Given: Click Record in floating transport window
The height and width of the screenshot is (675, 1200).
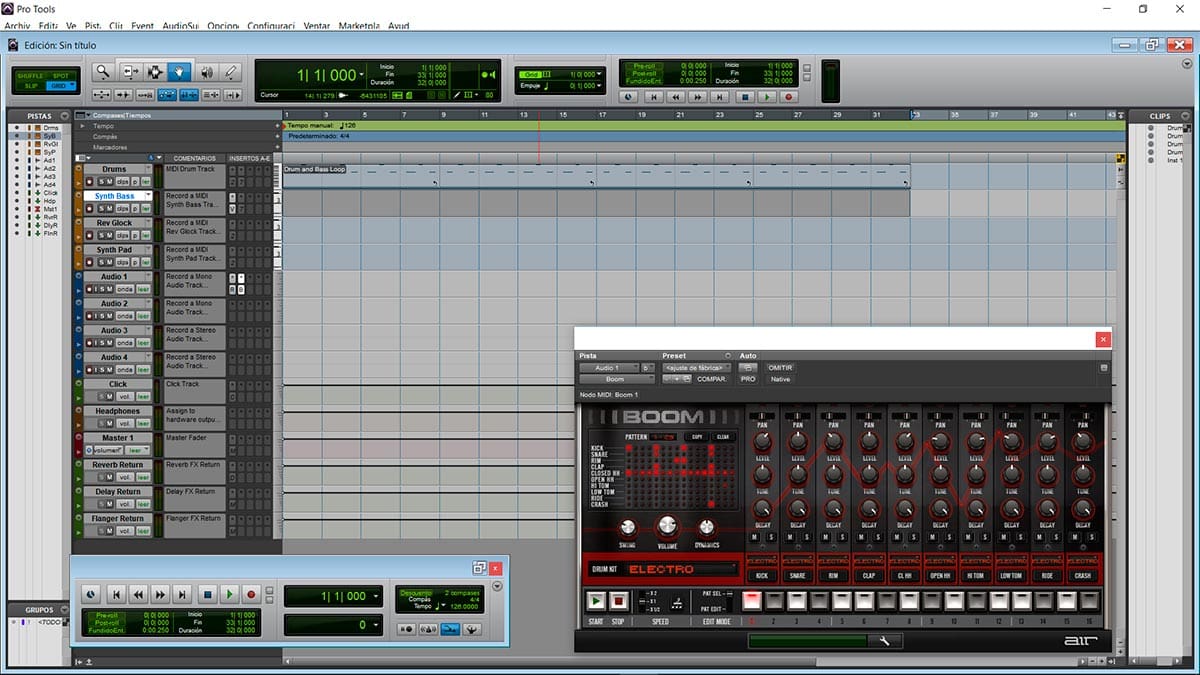Looking at the screenshot, I should (x=251, y=594).
